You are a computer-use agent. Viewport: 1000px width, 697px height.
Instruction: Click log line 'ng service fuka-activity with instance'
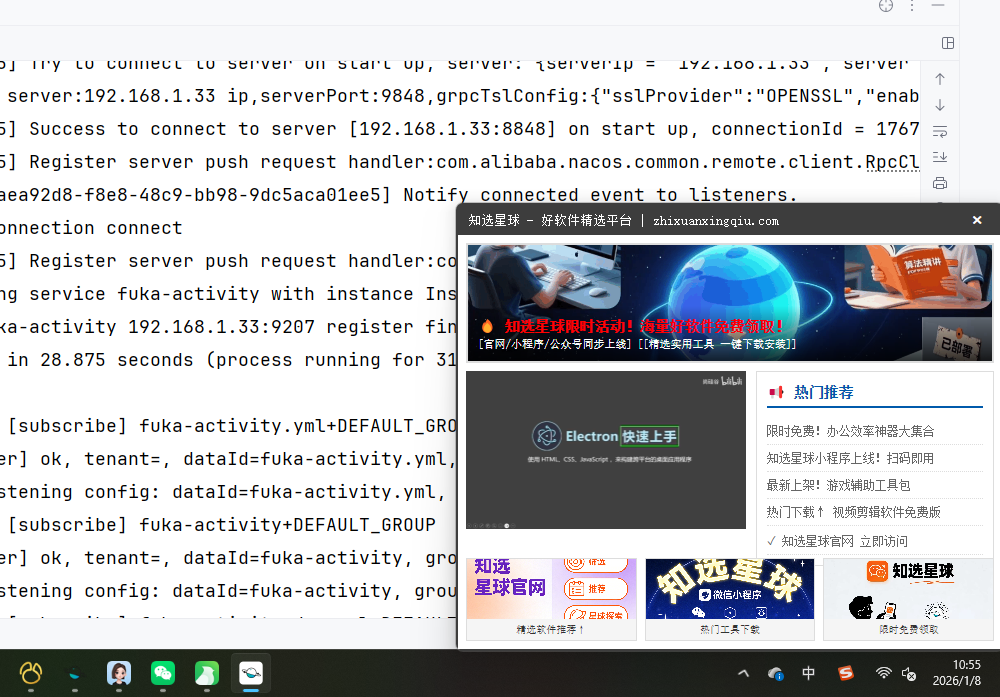pyautogui.click(x=228, y=293)
